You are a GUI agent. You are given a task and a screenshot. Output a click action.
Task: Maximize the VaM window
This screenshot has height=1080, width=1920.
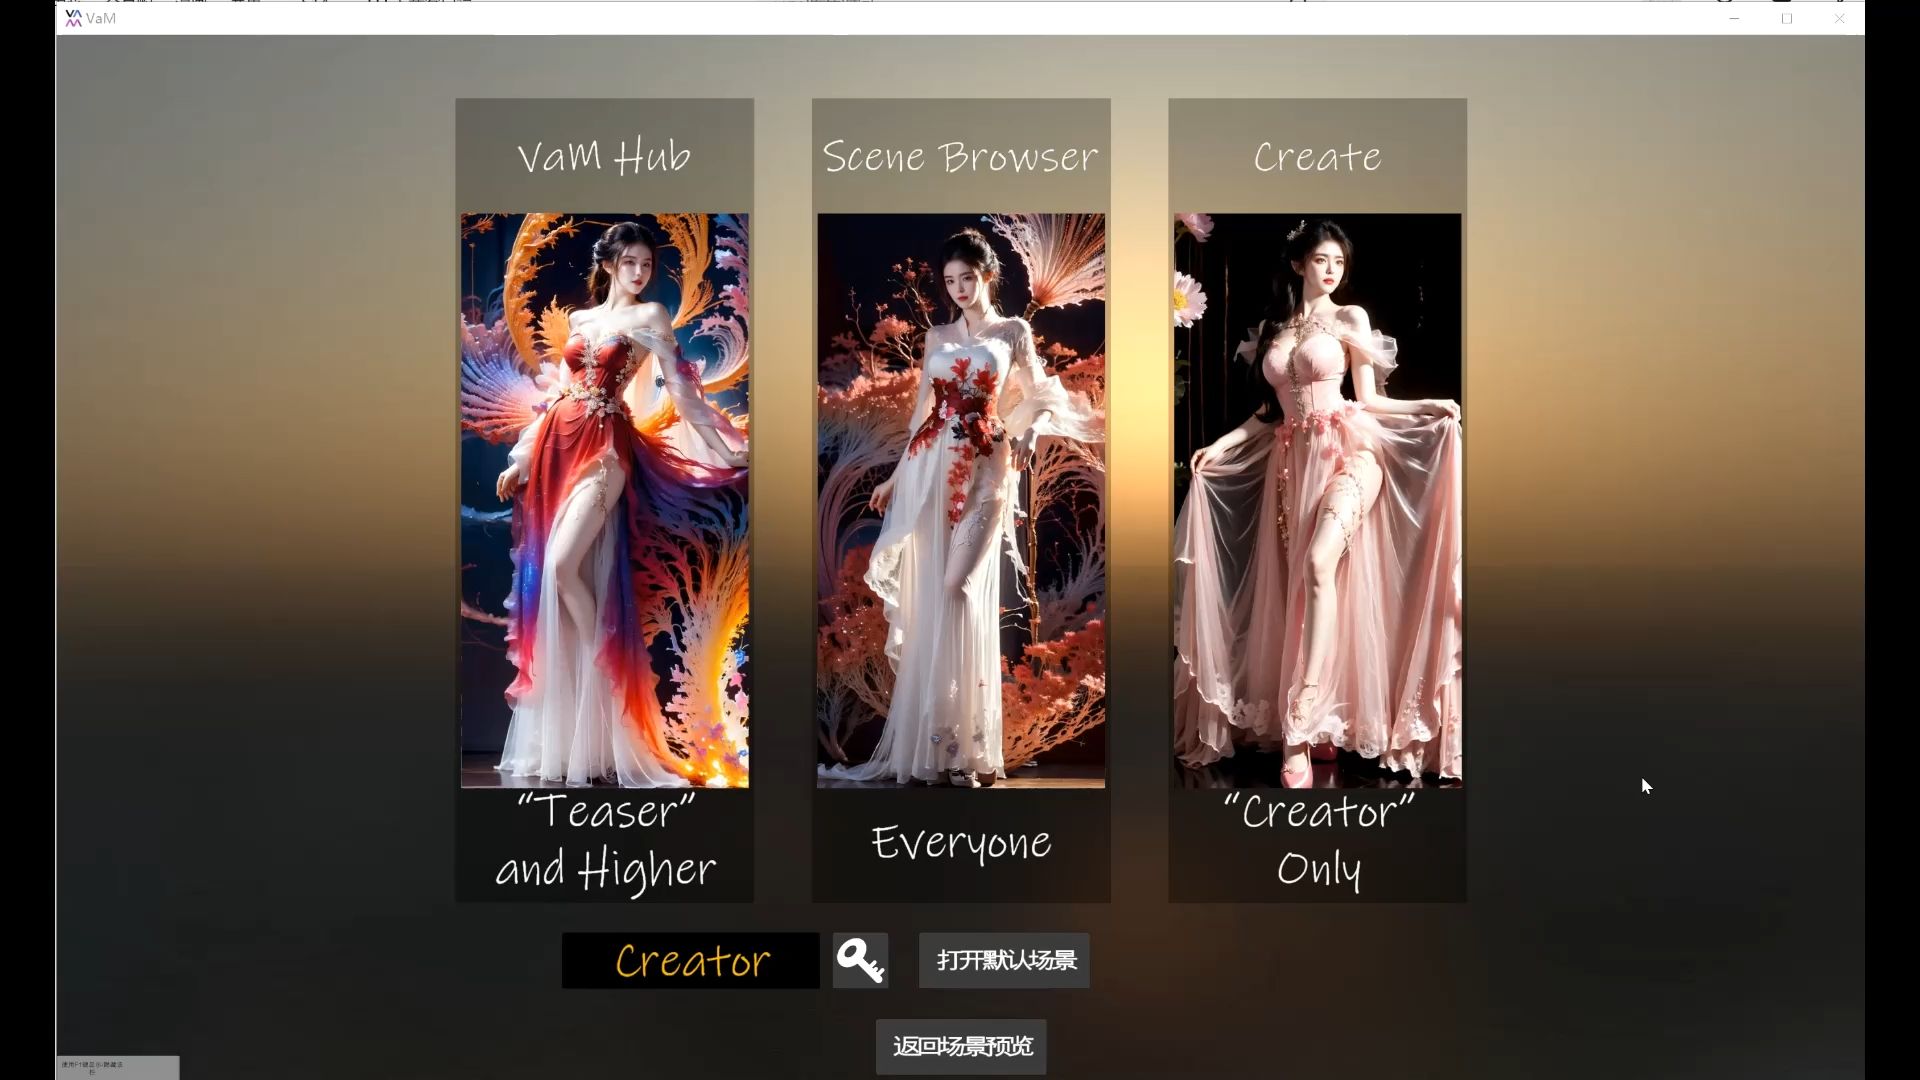[1786, 18]
